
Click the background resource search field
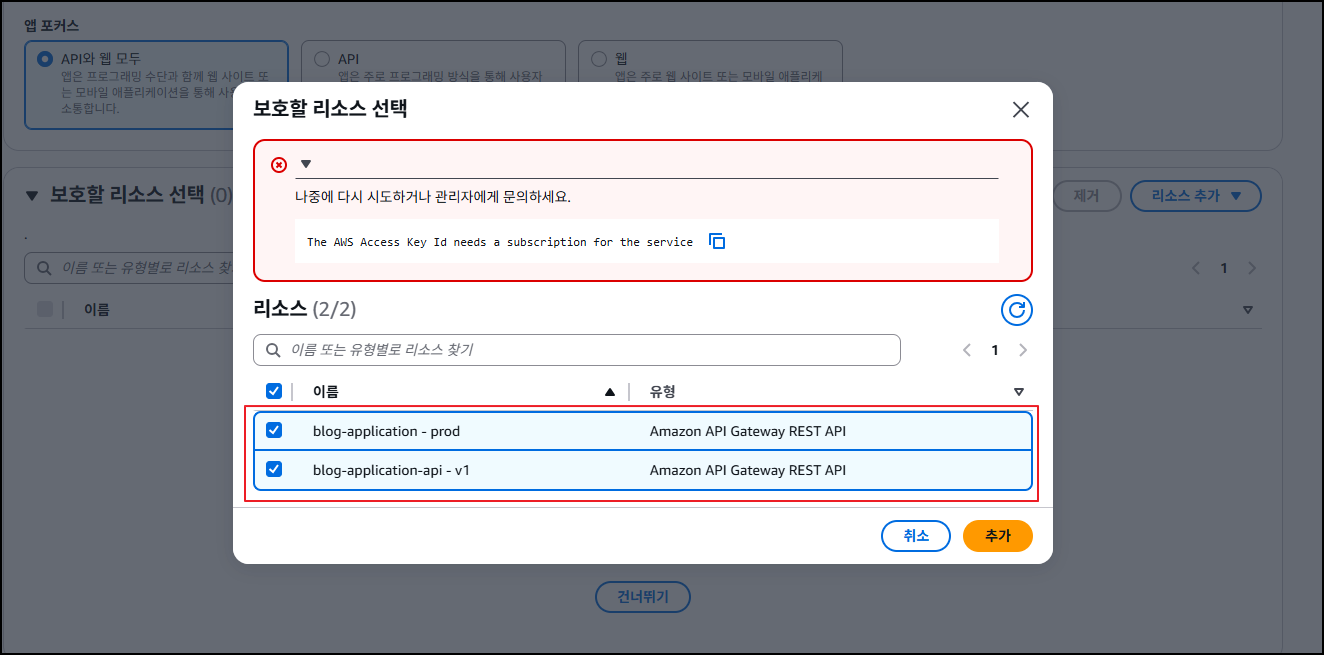pyautogui.click(x=129, y=268)
